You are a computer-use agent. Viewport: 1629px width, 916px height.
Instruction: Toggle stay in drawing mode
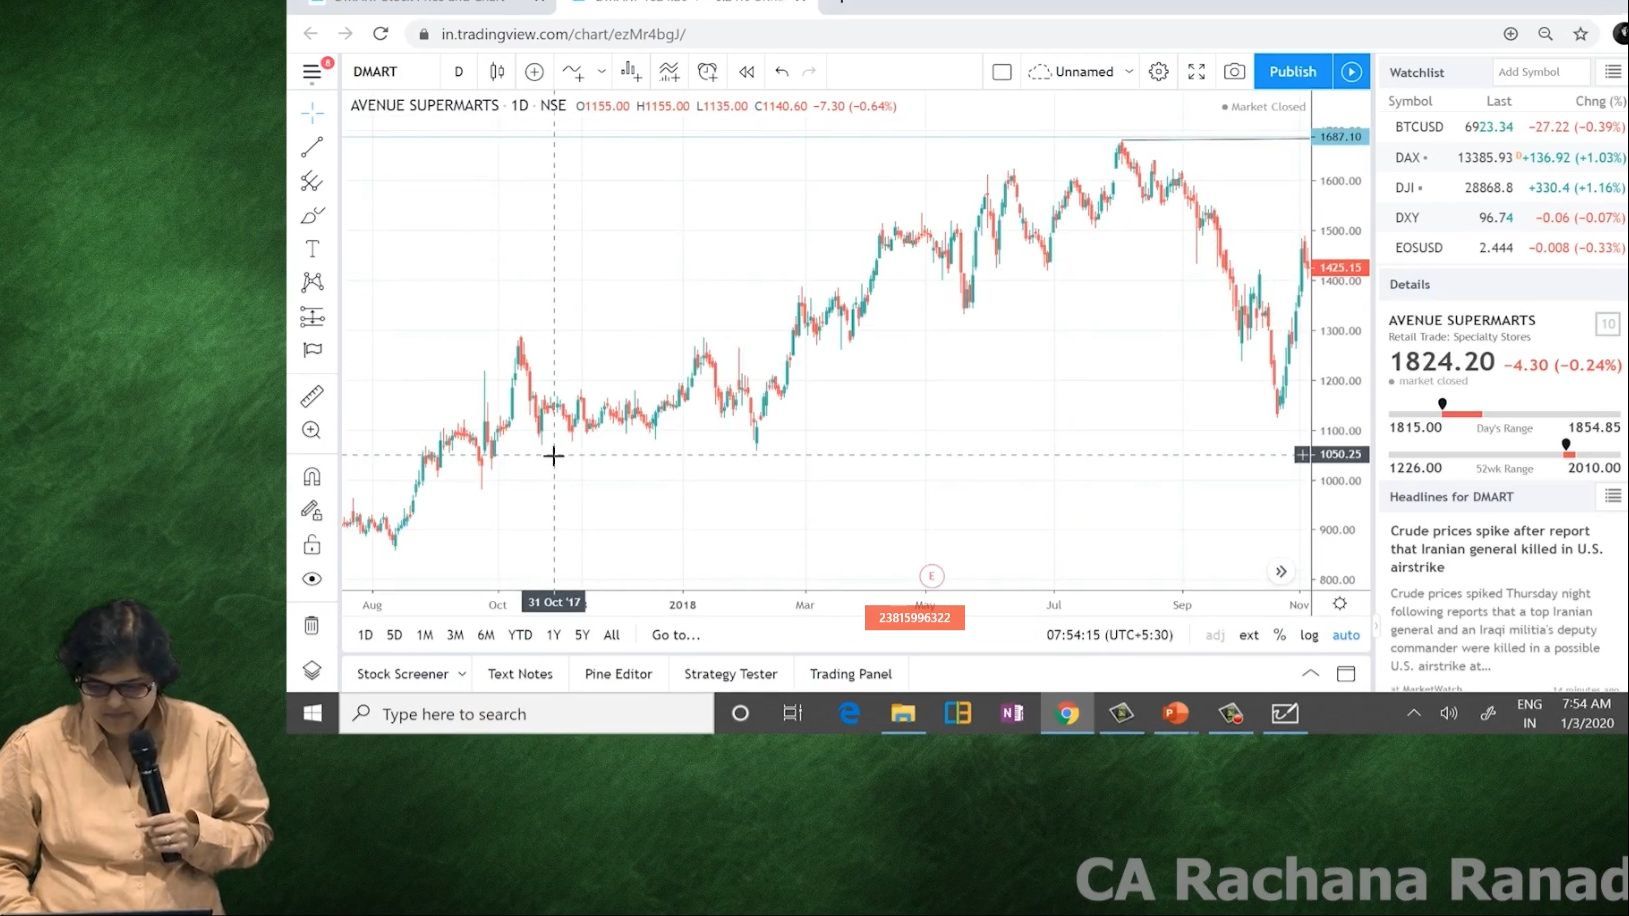coord(312,510)
